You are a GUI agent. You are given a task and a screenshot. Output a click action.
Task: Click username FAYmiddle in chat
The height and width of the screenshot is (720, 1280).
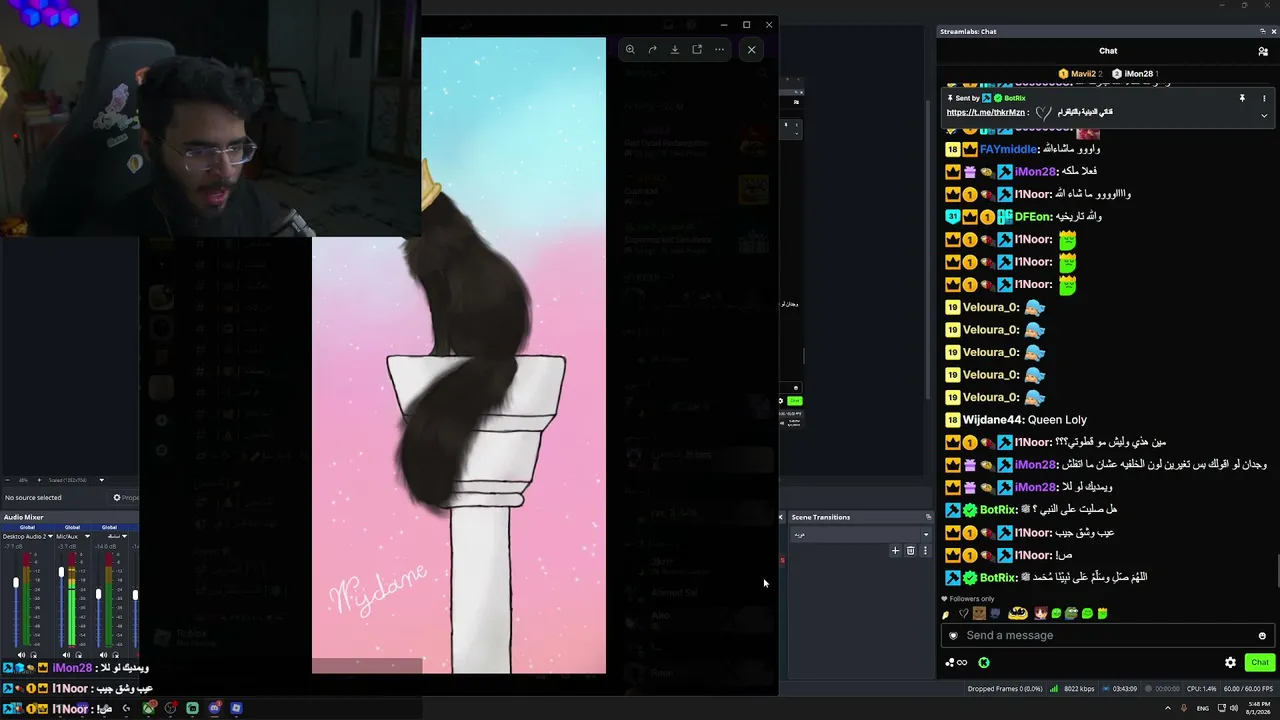pyautogui.click(x=1008, y=149)
